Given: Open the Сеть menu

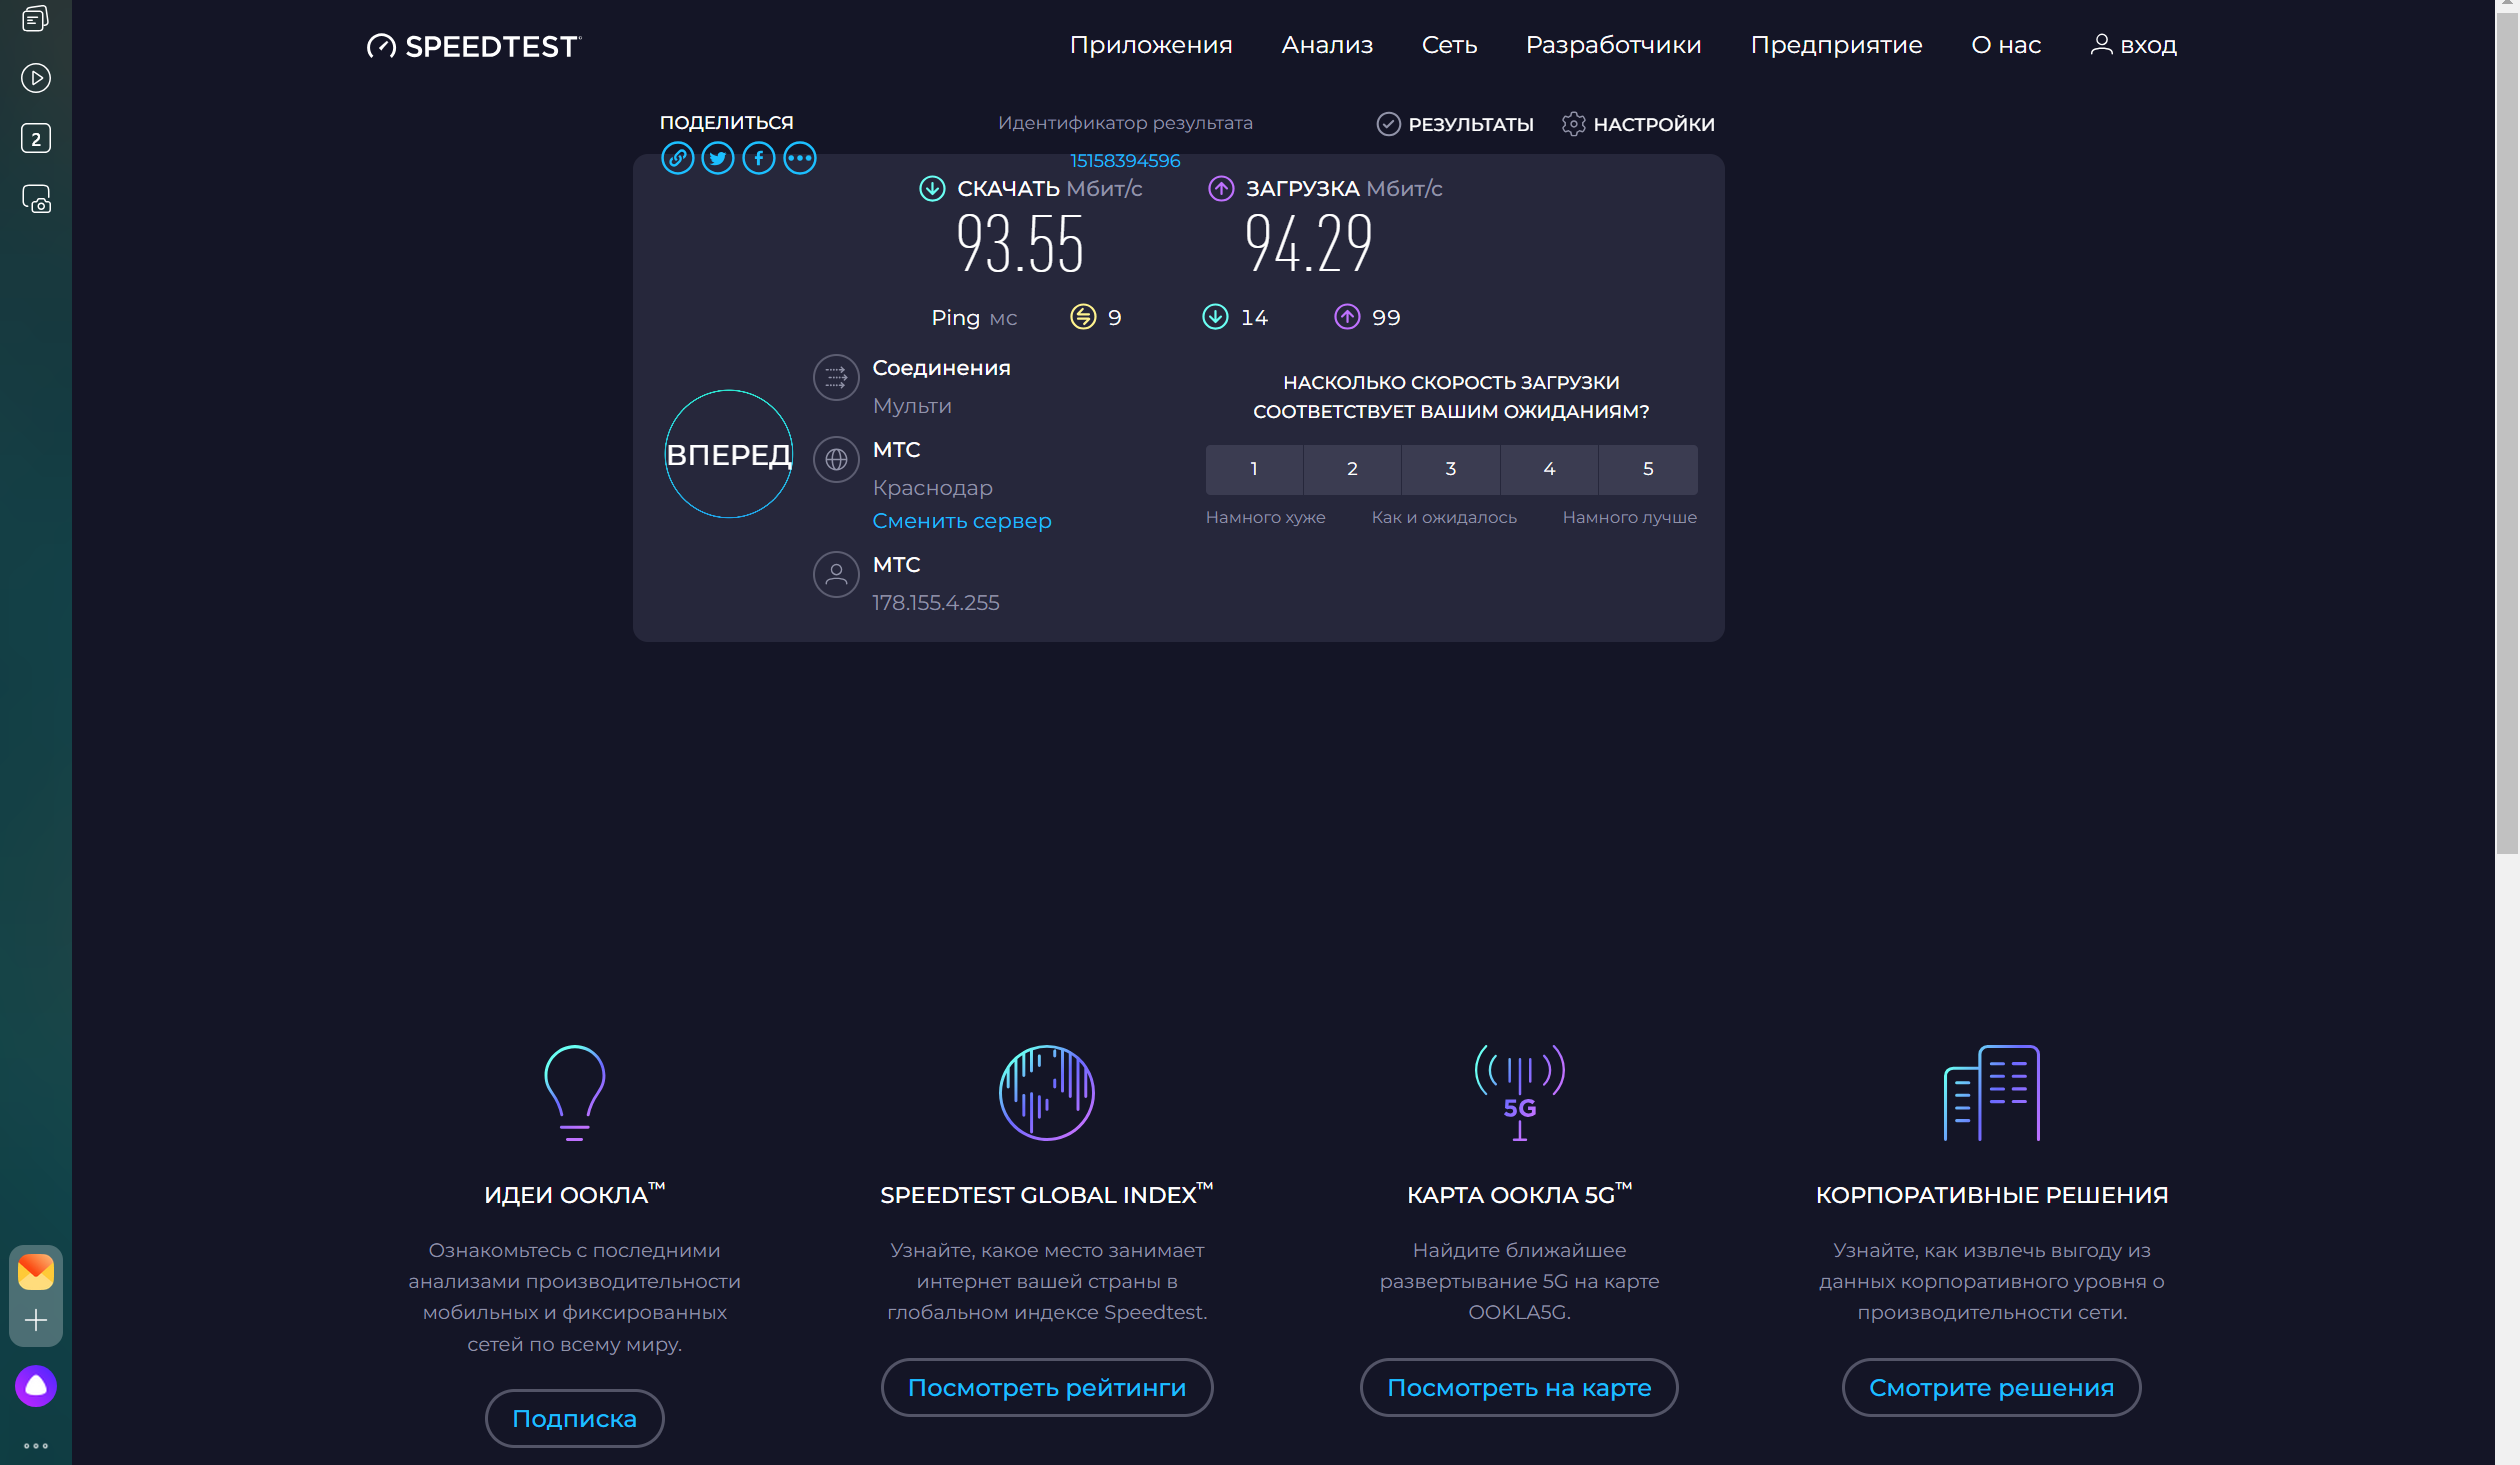Looking at the screenshot, I should point(1449,45).
